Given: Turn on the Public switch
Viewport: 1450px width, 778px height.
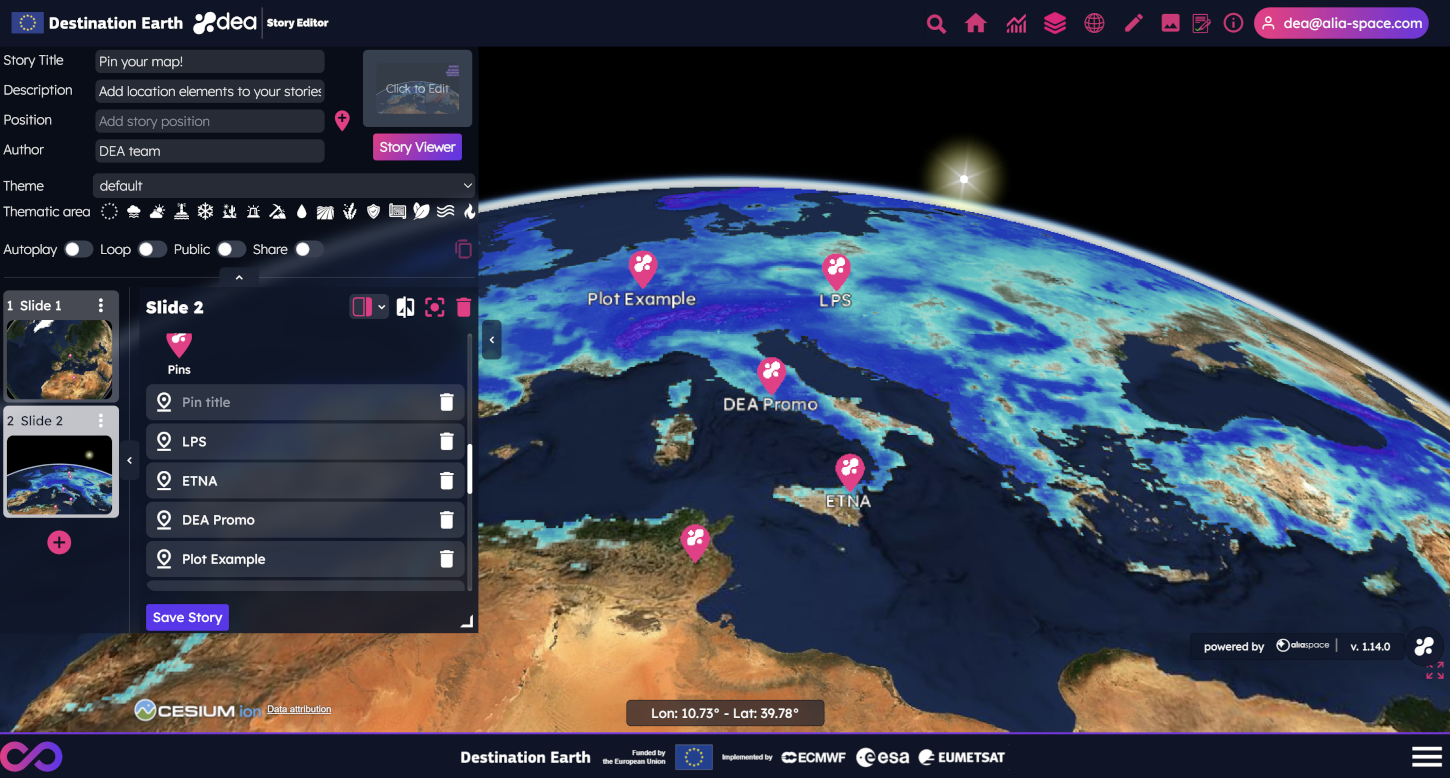Looking at the screenshot, I should point(230,249).
